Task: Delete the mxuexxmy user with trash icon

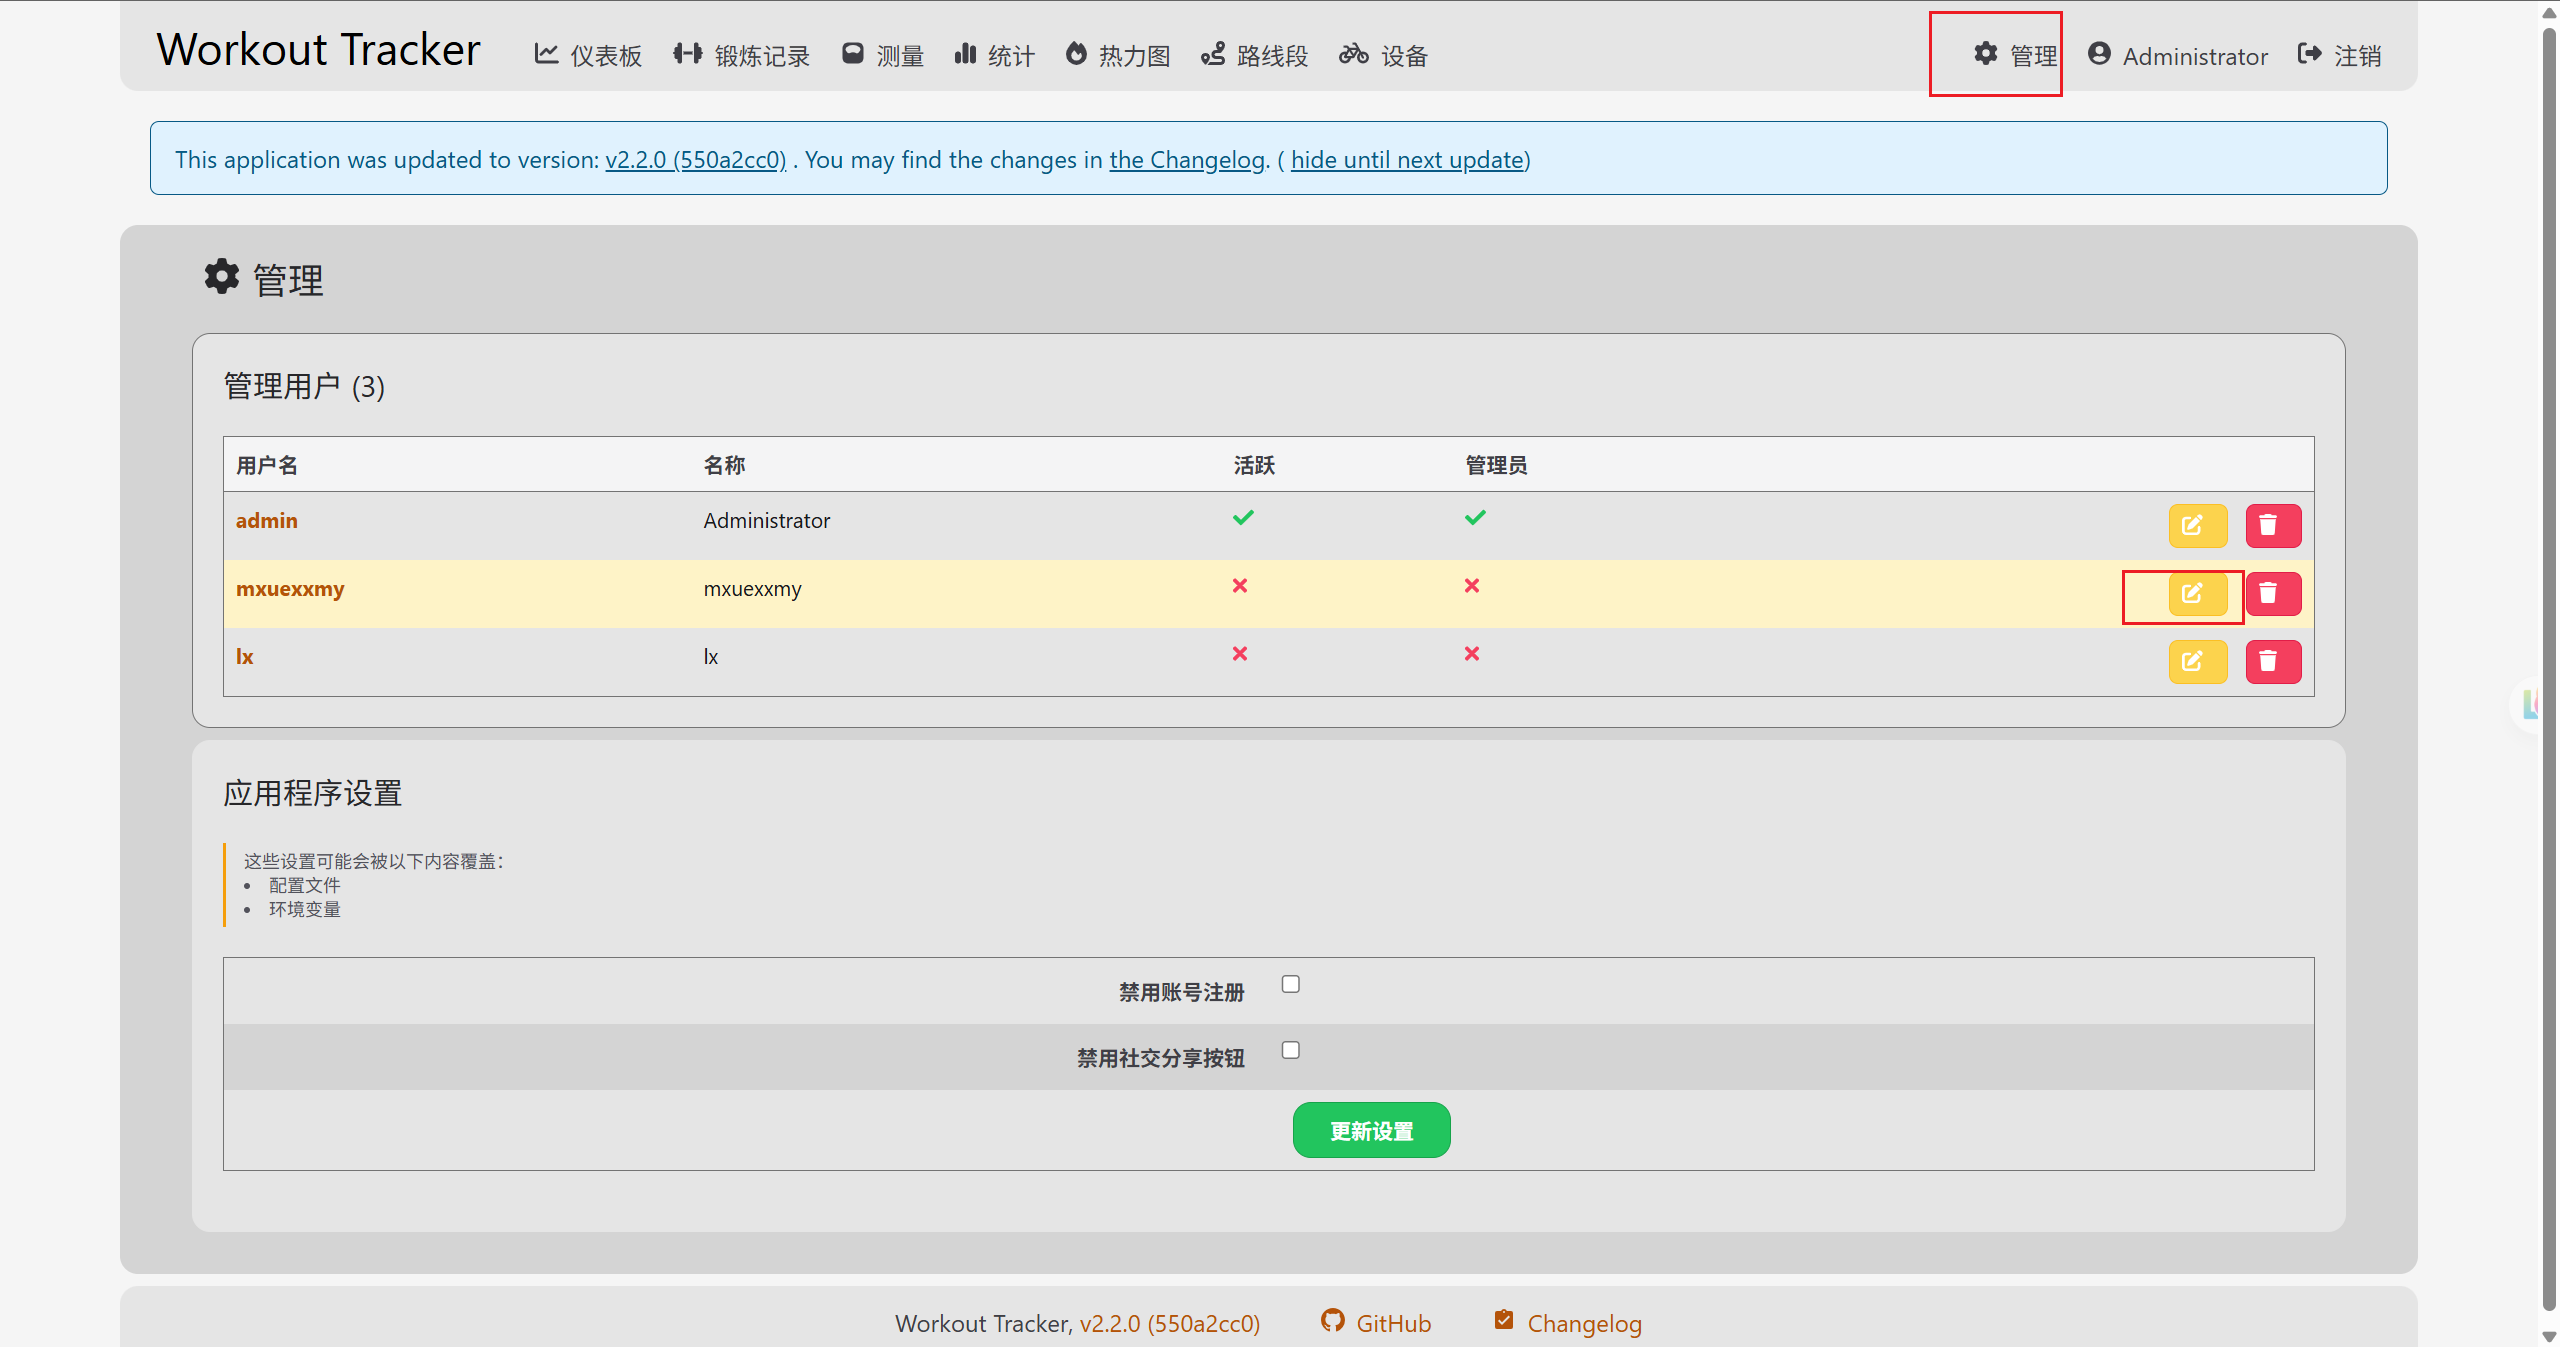Action: (x=2273, y=593)
